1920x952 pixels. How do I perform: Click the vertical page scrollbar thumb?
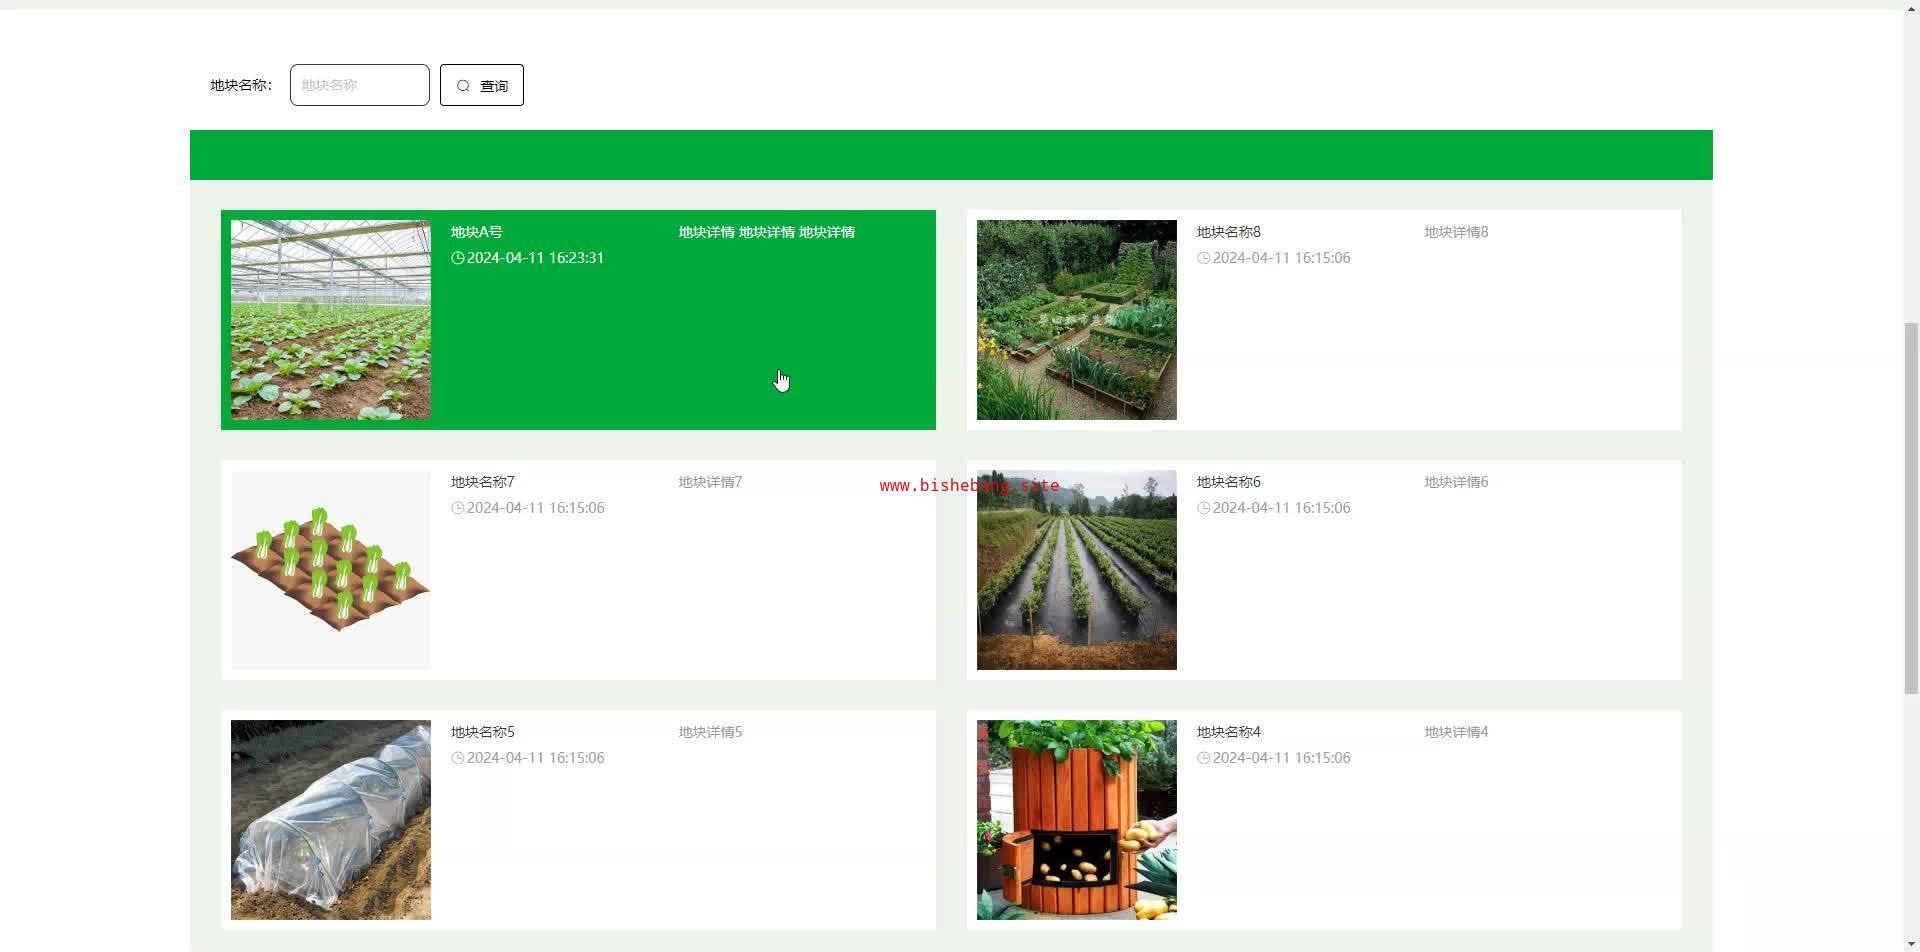click(x=1911, y=508)
